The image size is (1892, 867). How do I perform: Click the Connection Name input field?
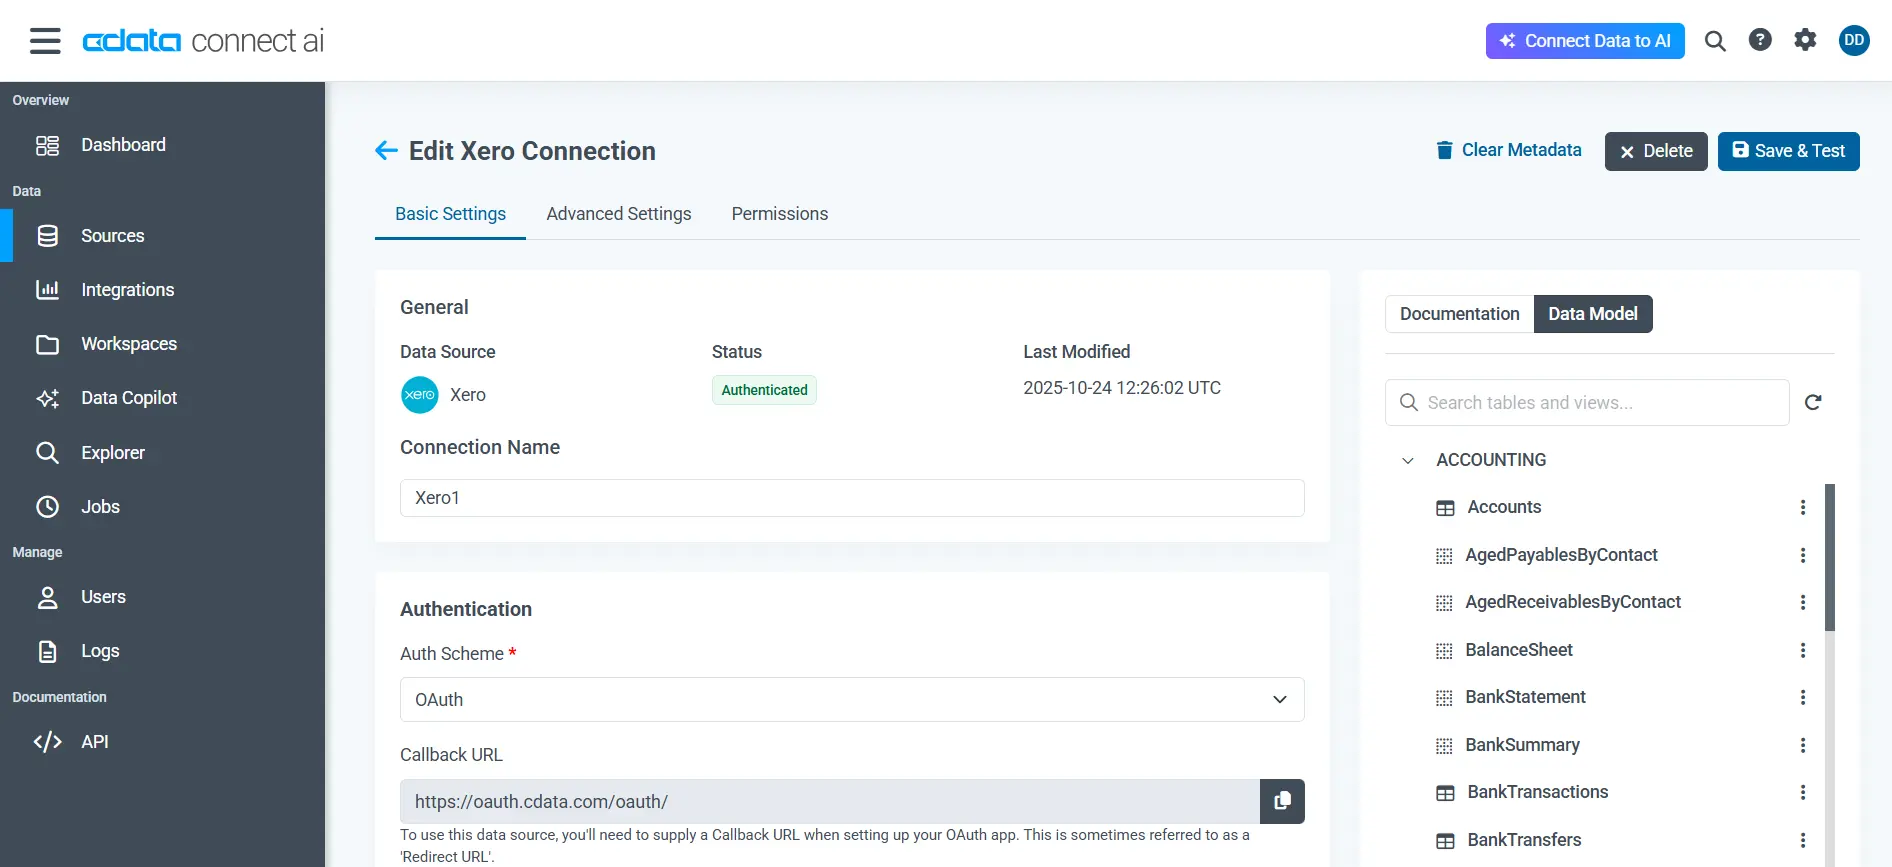pos(852,498)
